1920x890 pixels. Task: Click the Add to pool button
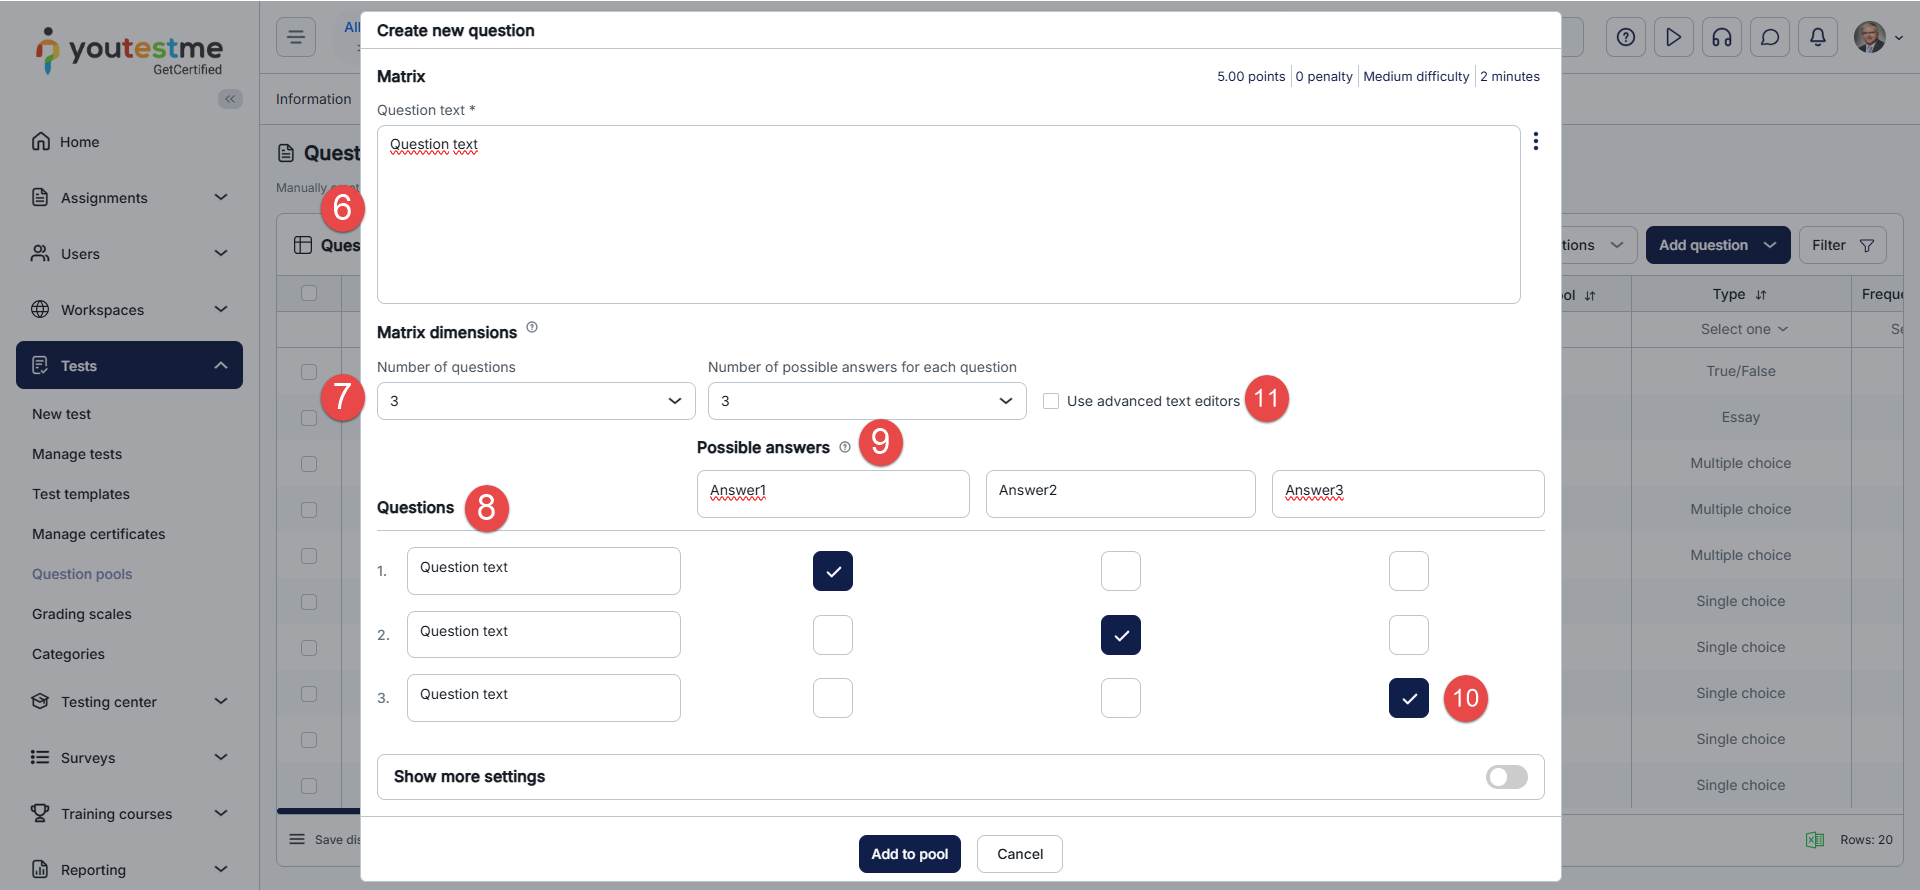(909, 854)
